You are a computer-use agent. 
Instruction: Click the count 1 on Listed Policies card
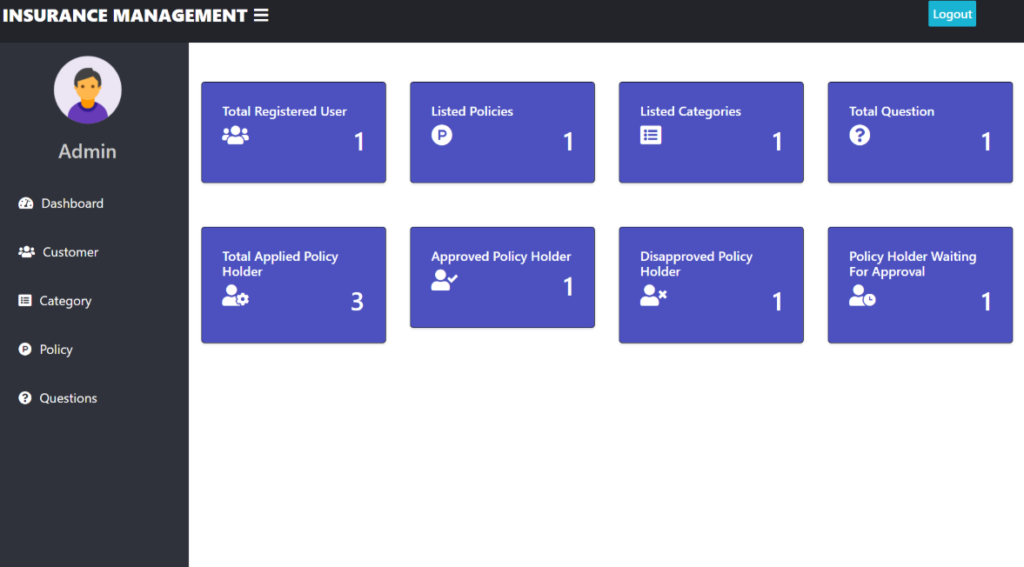[568, 142]
